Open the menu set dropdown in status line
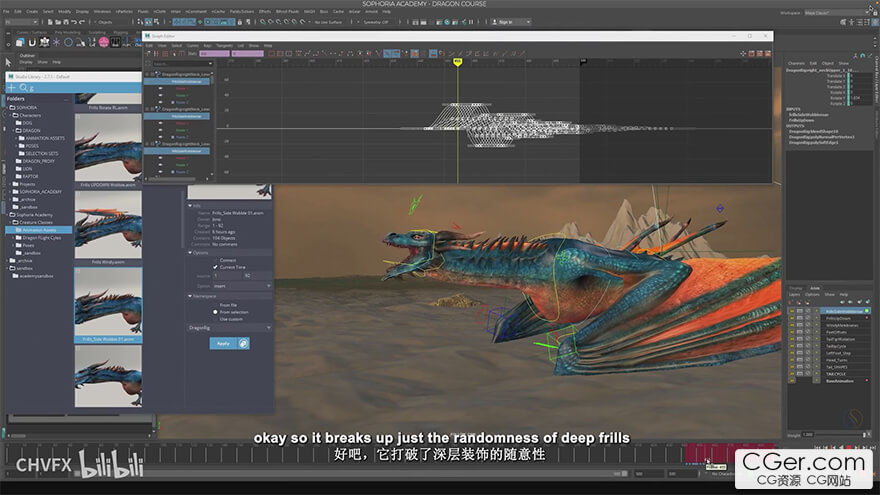 [21, 22]
